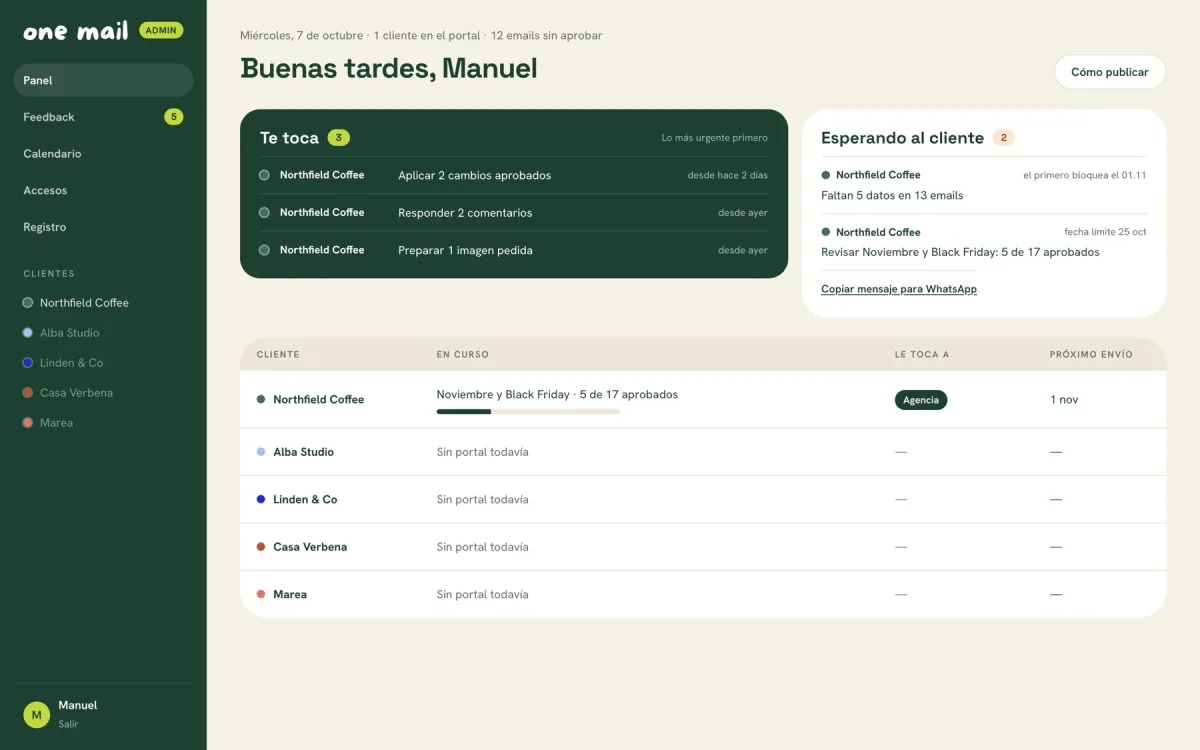Open Accesos in the sidebar
The width and height of the screenshot is (1200, 750).
[x=103, y=190]
